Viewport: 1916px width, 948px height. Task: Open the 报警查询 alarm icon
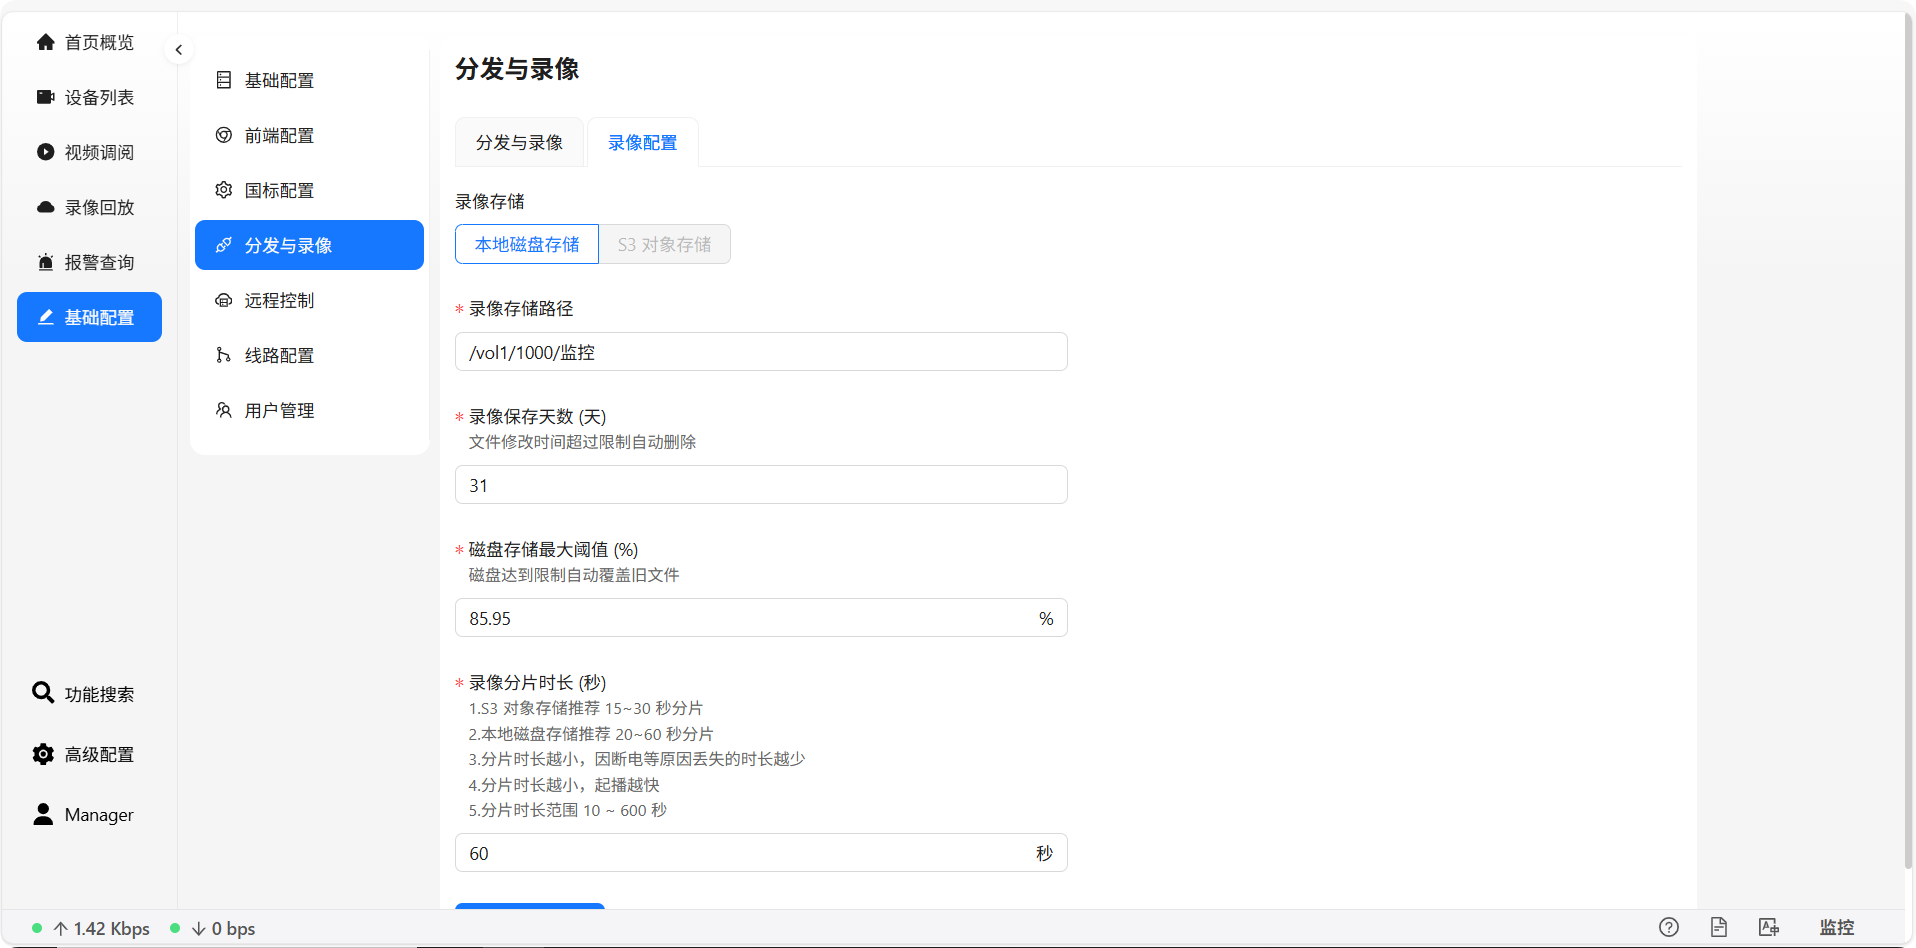[x=45, y=262]
